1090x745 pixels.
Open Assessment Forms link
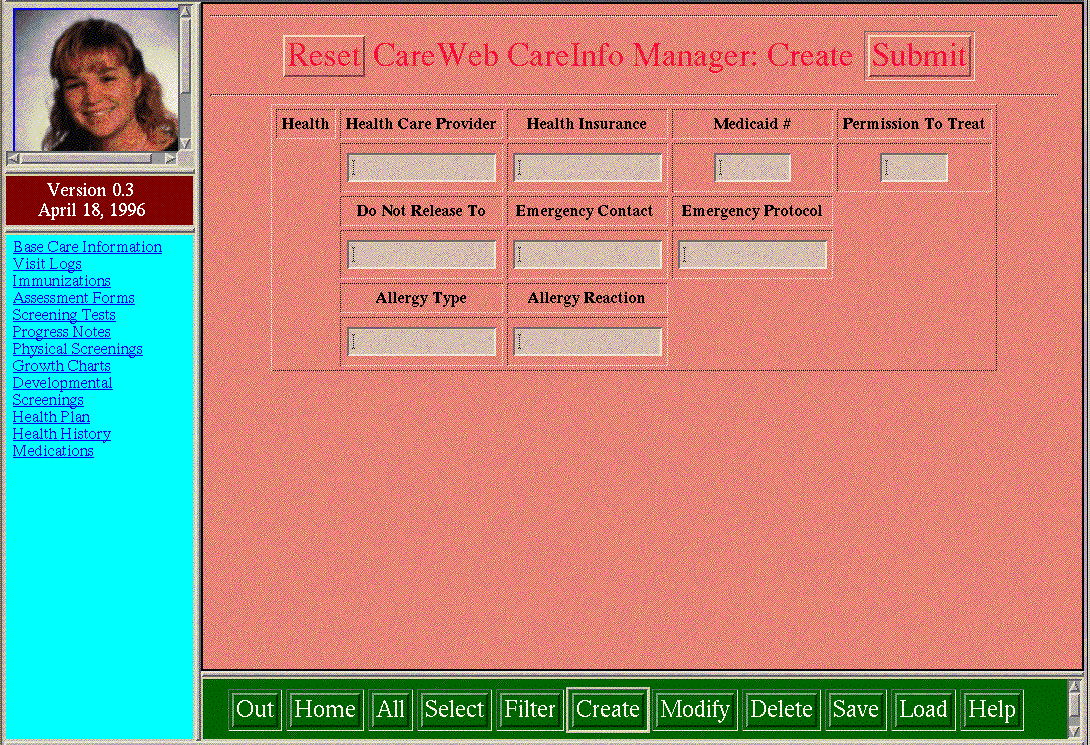click(74, 298)
